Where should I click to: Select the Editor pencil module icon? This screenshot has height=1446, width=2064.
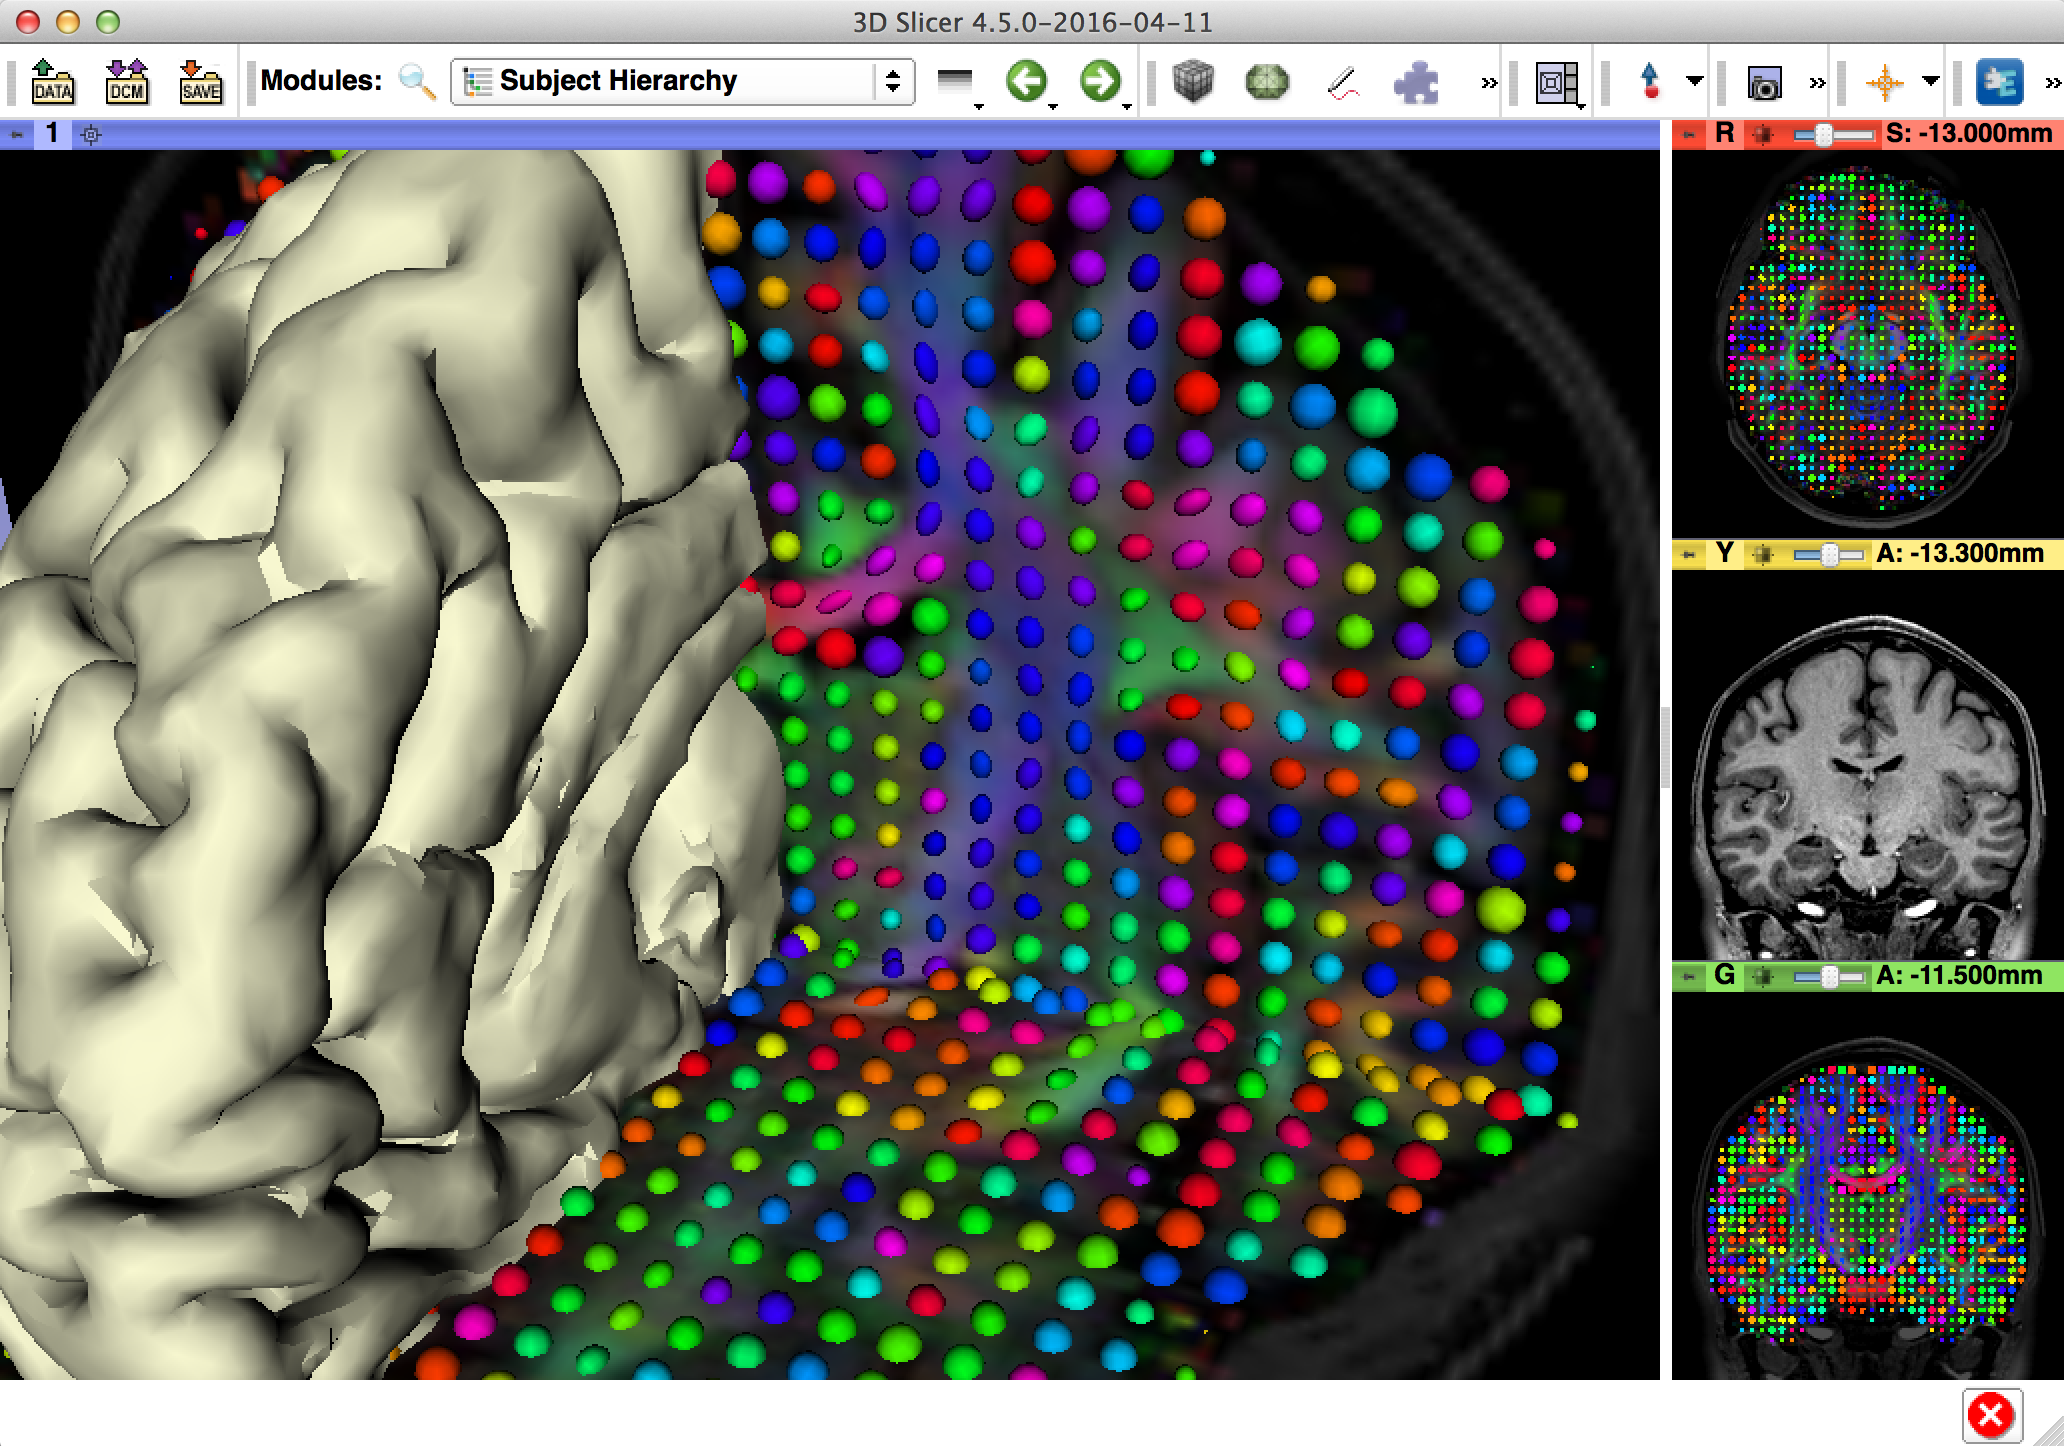coord(1344,82)
